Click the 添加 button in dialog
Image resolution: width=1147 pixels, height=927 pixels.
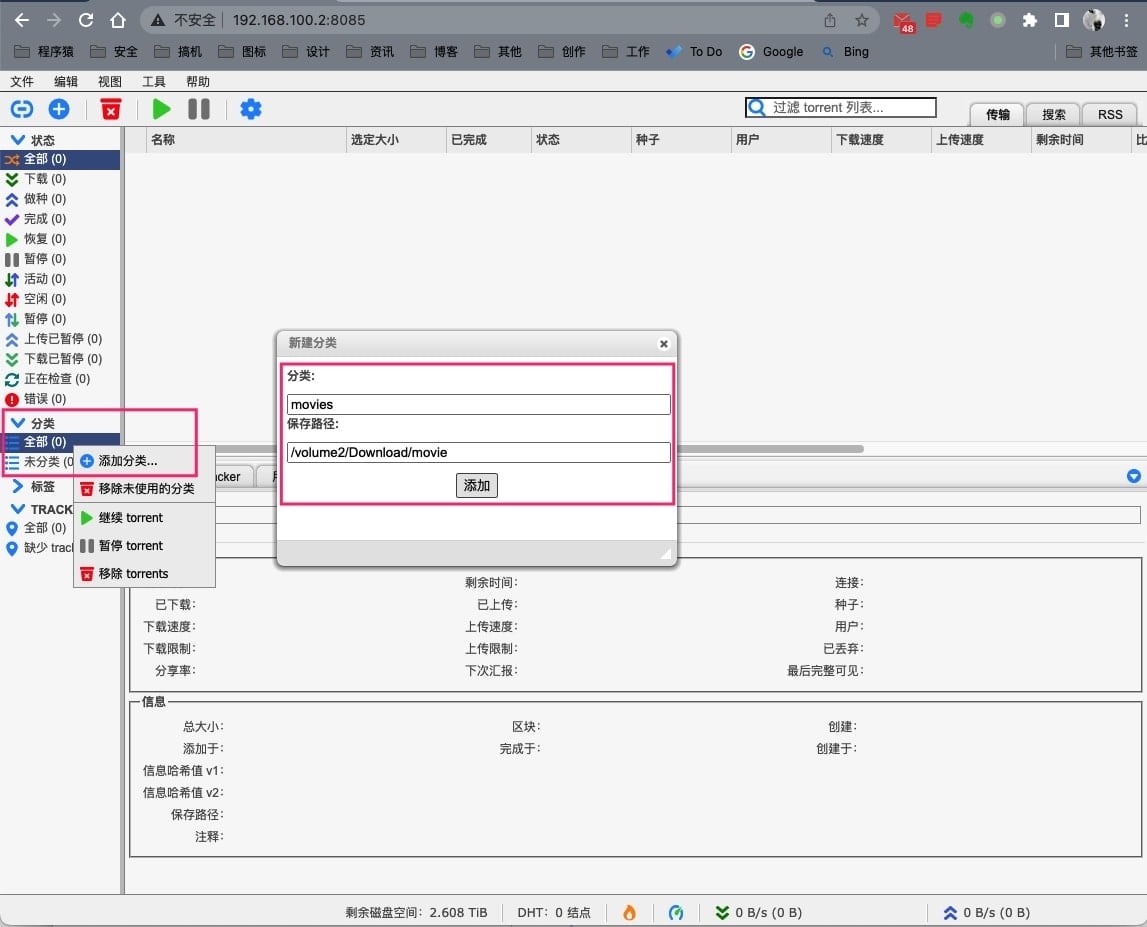click(477, 485)
